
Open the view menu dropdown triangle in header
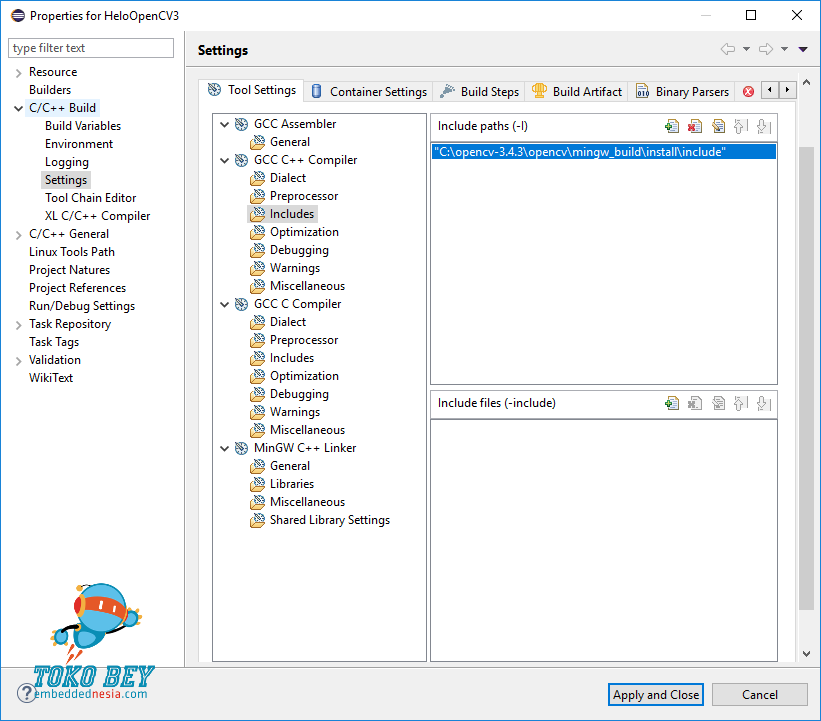point(803,50)
